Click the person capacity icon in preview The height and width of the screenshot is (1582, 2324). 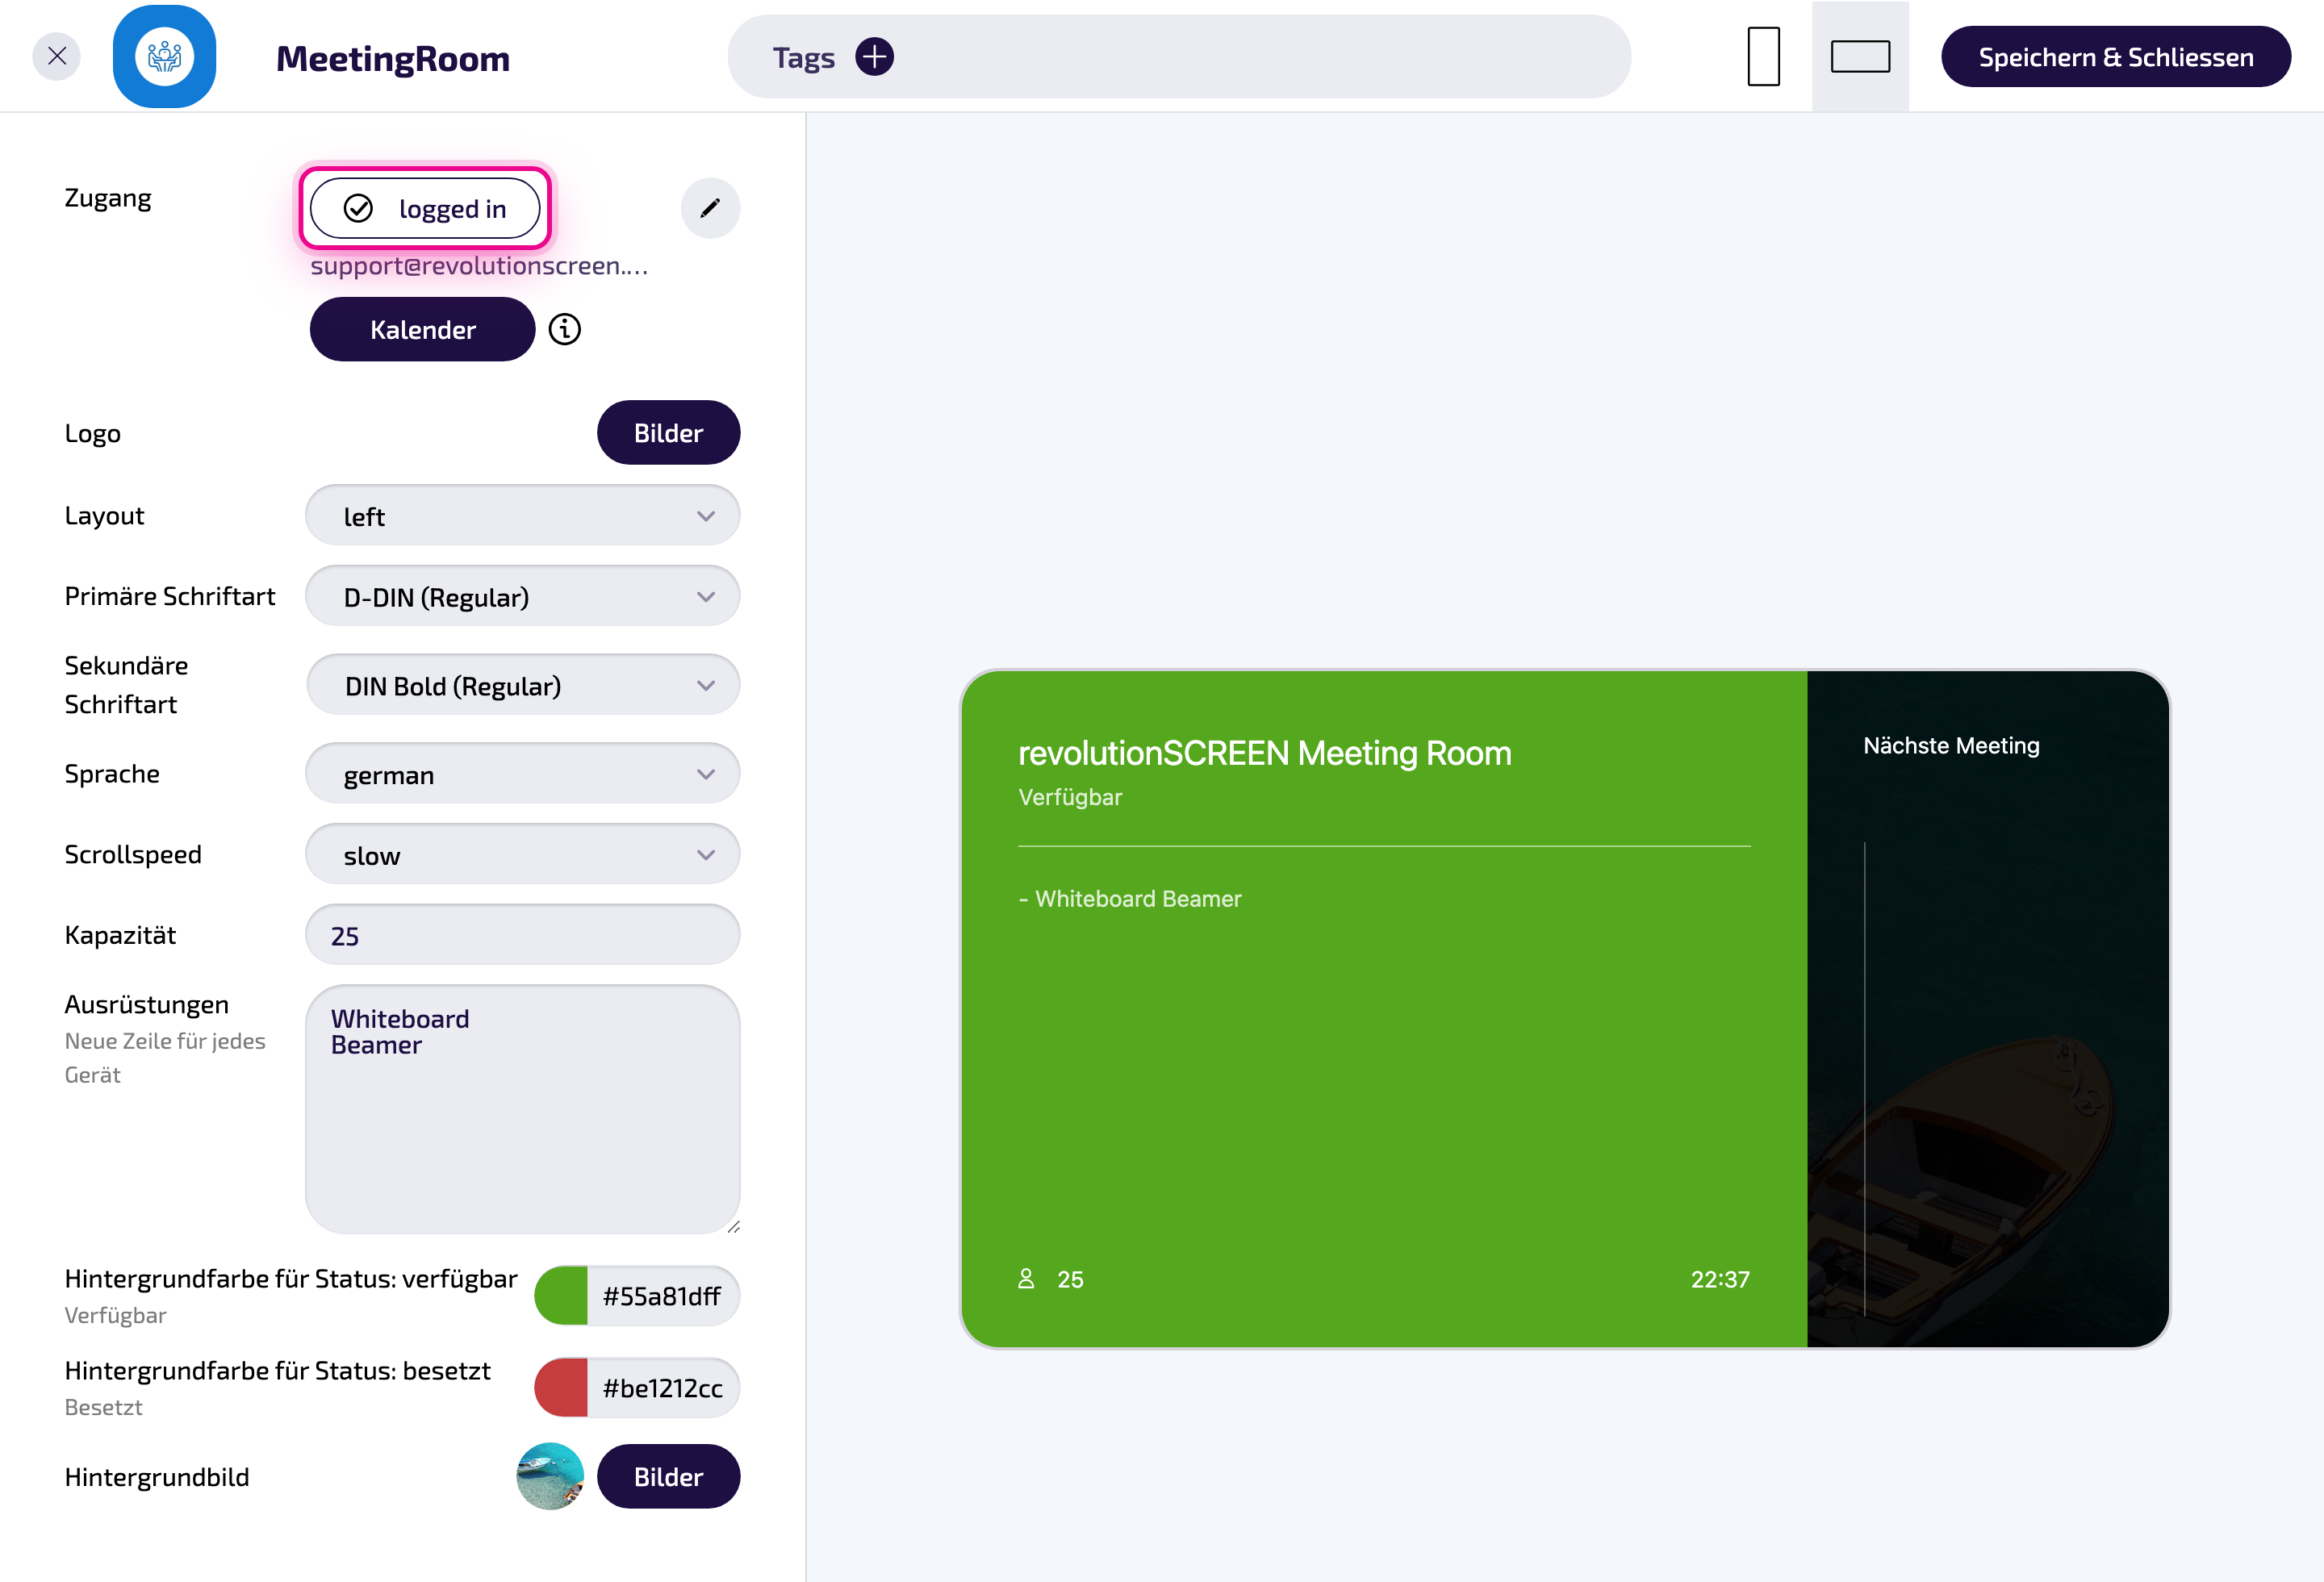tap(1026, 1279)
